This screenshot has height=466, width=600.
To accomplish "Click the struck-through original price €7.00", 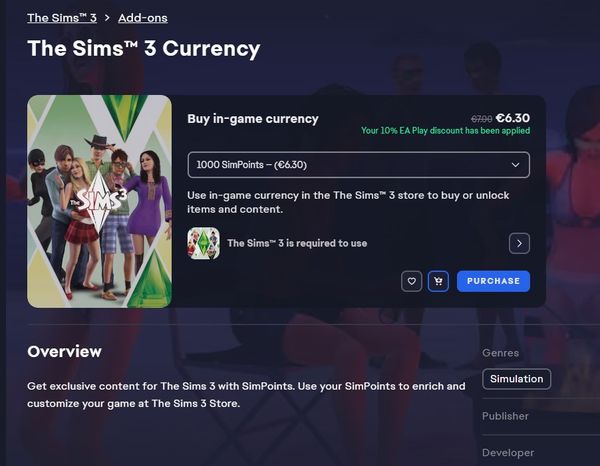I will (481, 119).
